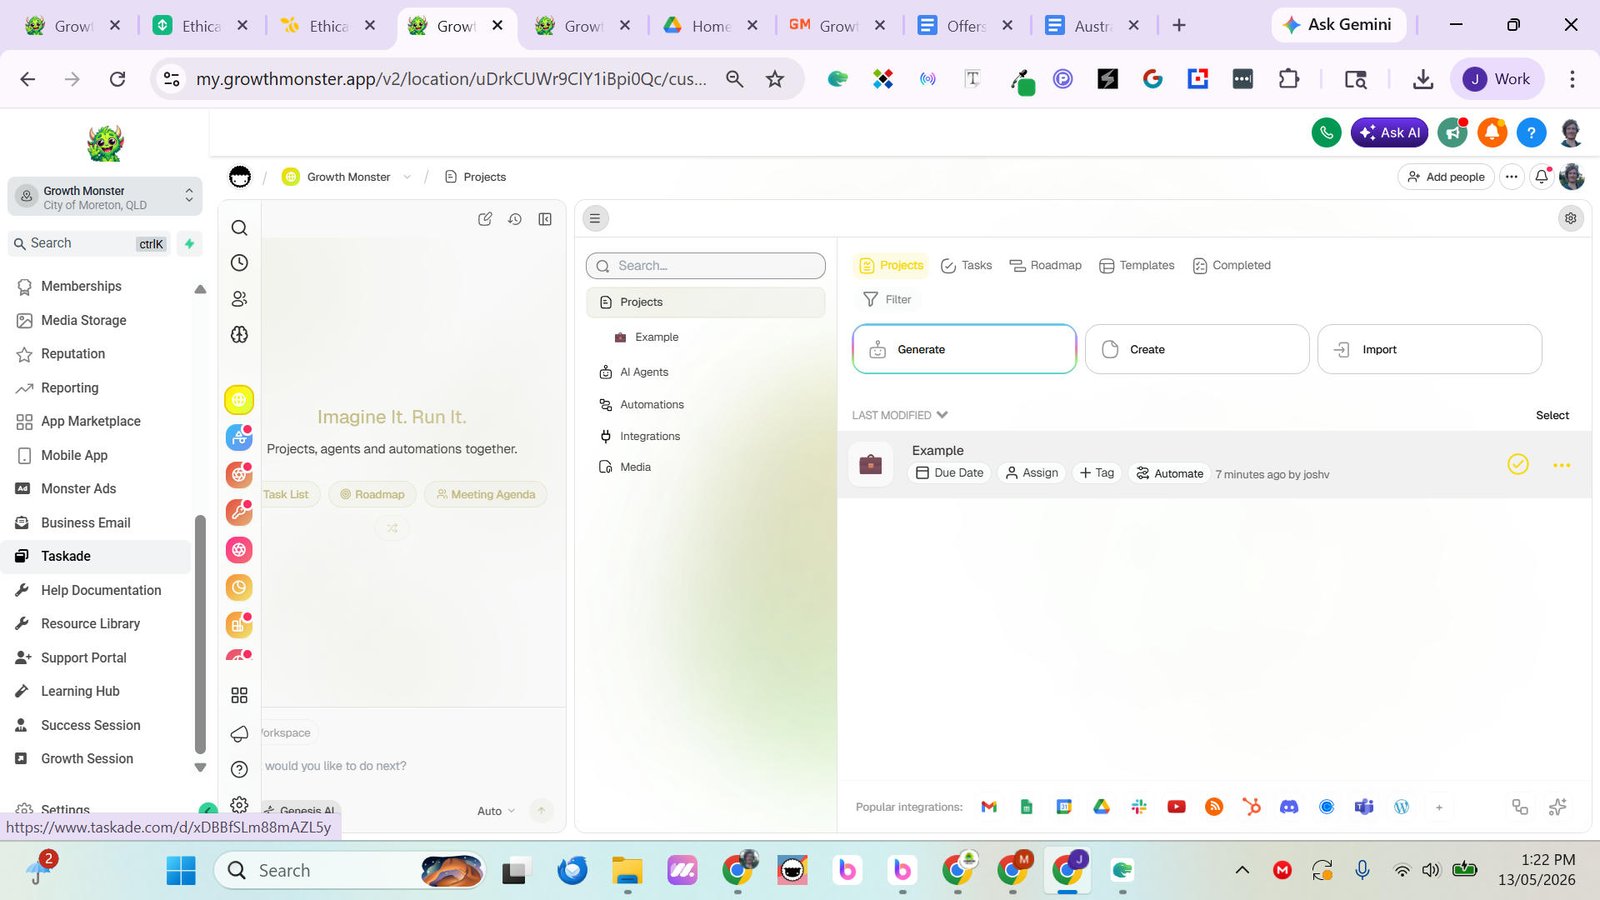Open the orange notifications bell in header
Viewport: 1600px width, 900px height.
point(1492,132)
